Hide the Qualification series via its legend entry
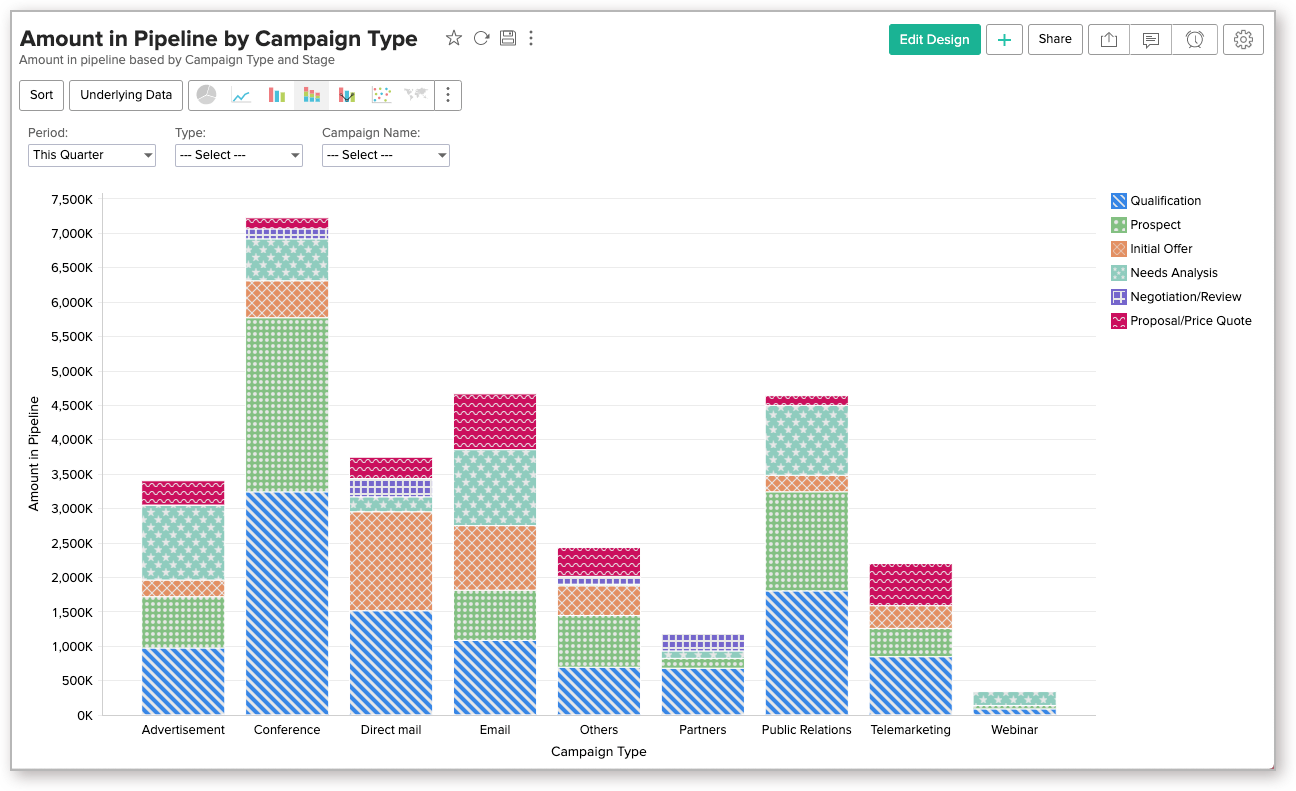 tap(1162, 200)
